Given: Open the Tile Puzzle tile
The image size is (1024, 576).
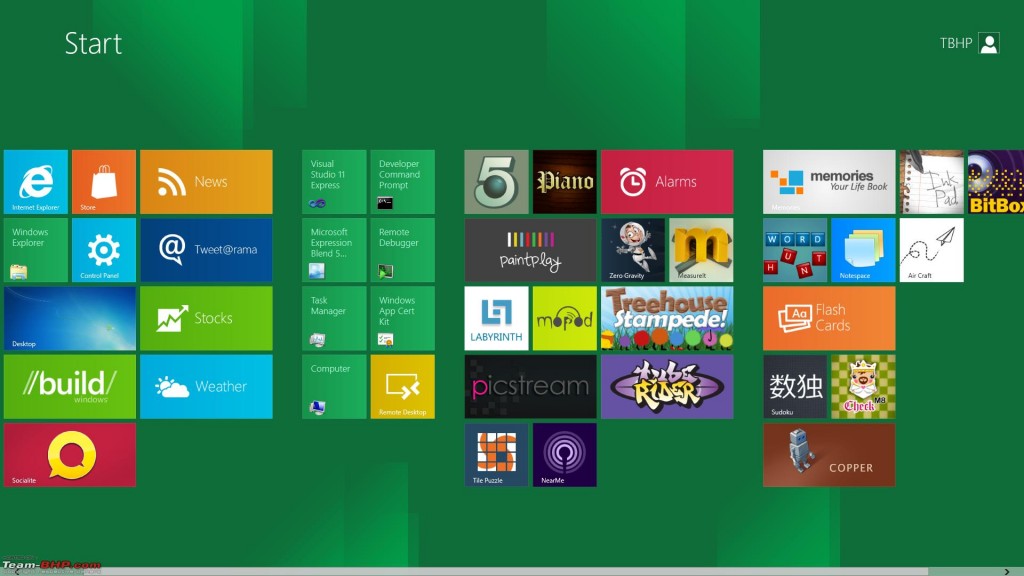Looking at the screenshot, I should [x=496, y=455].
